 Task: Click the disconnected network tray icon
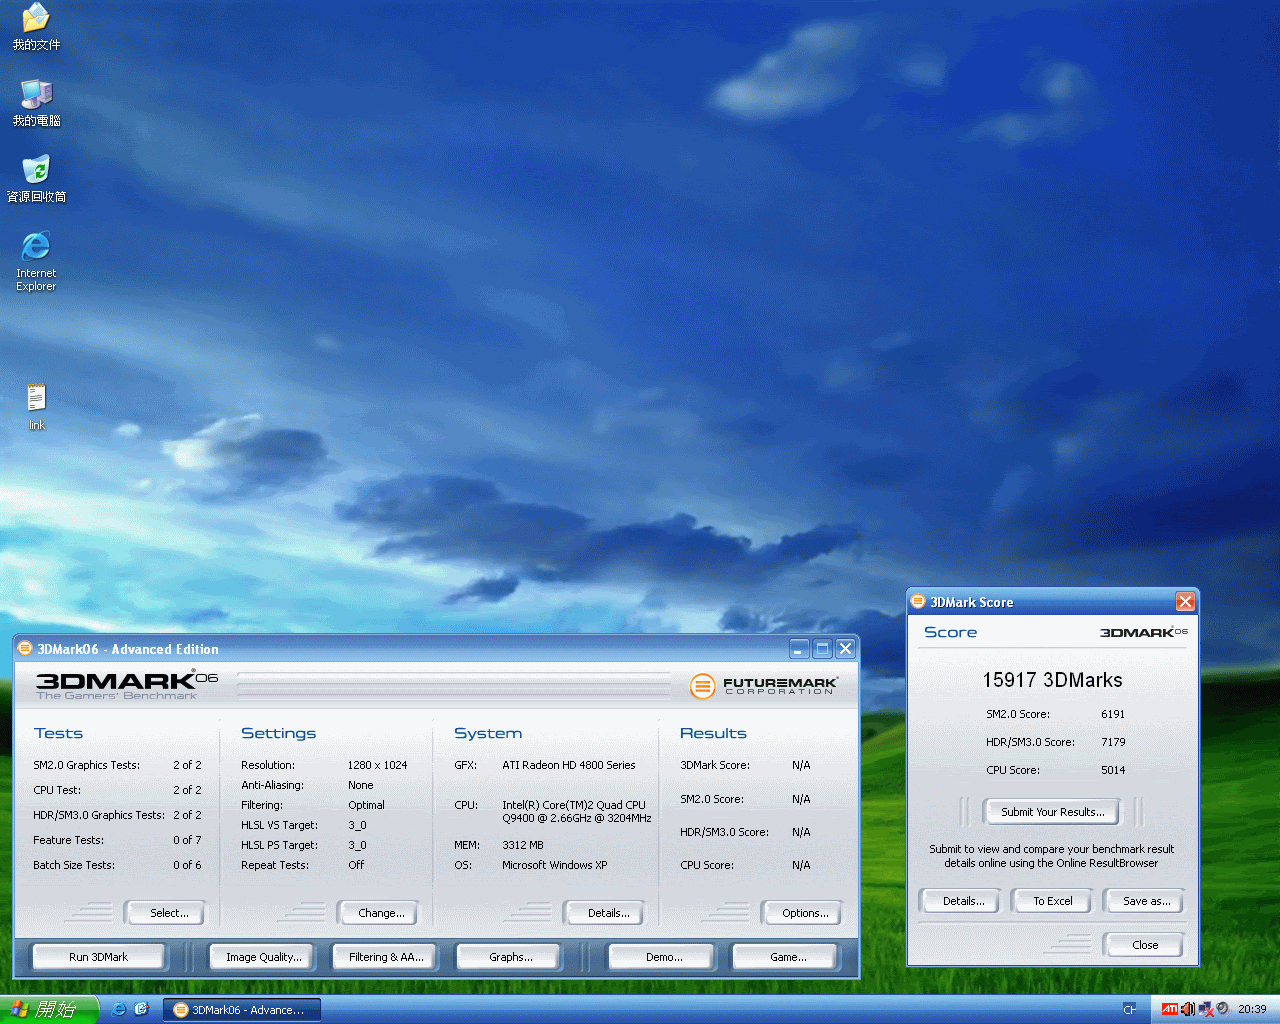click(x=1205, y=1009)
